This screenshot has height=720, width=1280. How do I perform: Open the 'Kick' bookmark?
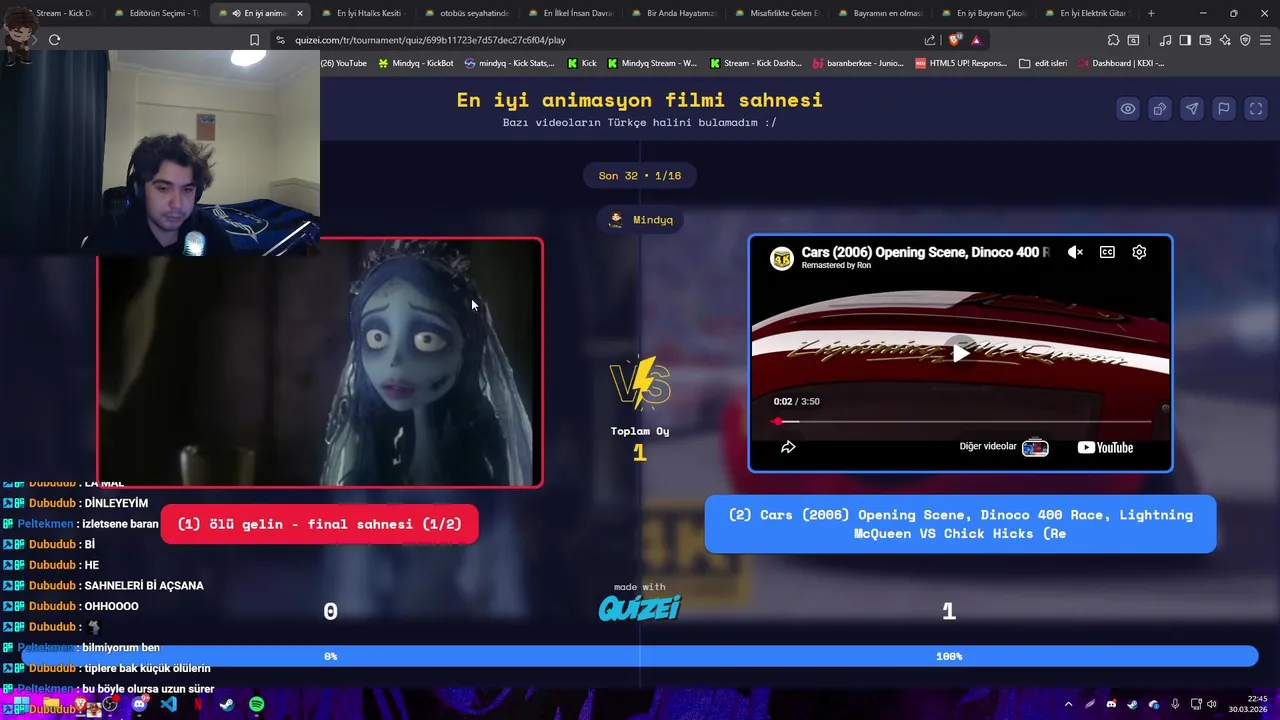coord(582,63)
